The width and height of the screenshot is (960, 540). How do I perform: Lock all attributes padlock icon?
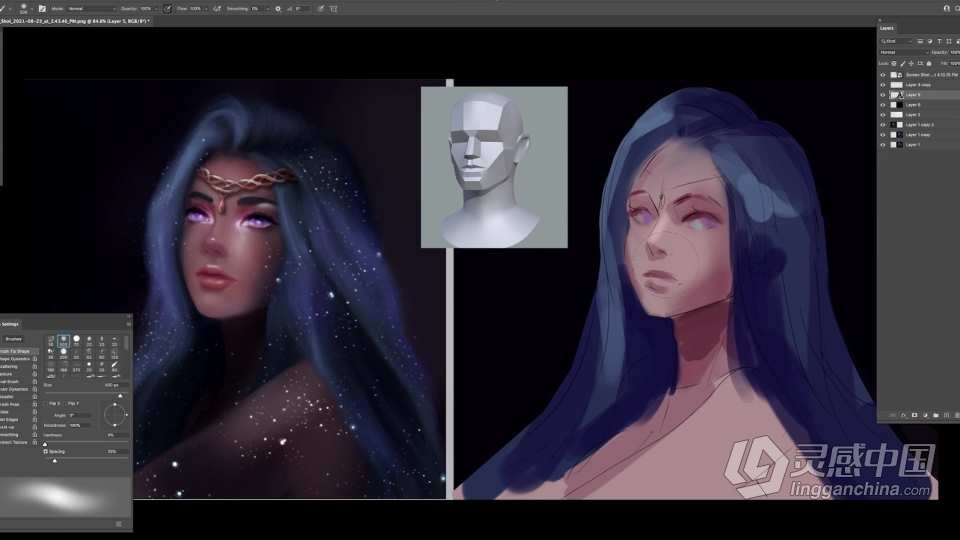[929, 64]
